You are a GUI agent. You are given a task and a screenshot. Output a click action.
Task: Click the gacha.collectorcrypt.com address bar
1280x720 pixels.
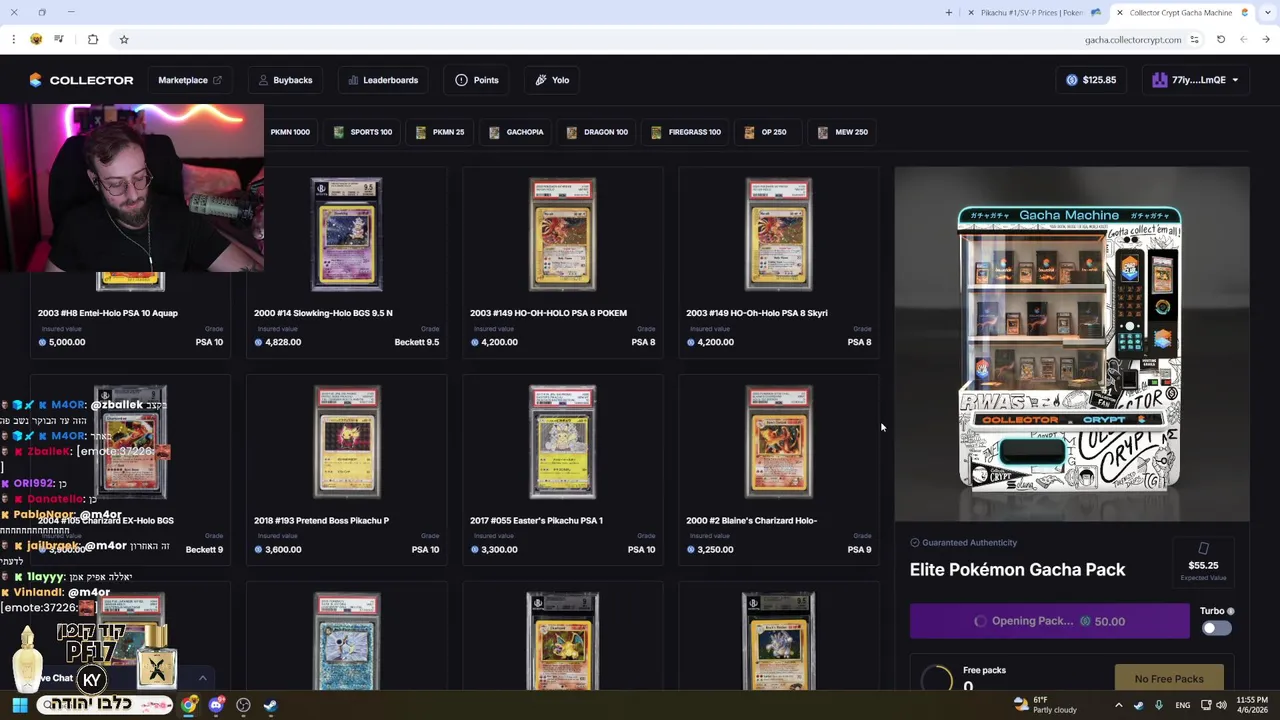[1132, 40]
